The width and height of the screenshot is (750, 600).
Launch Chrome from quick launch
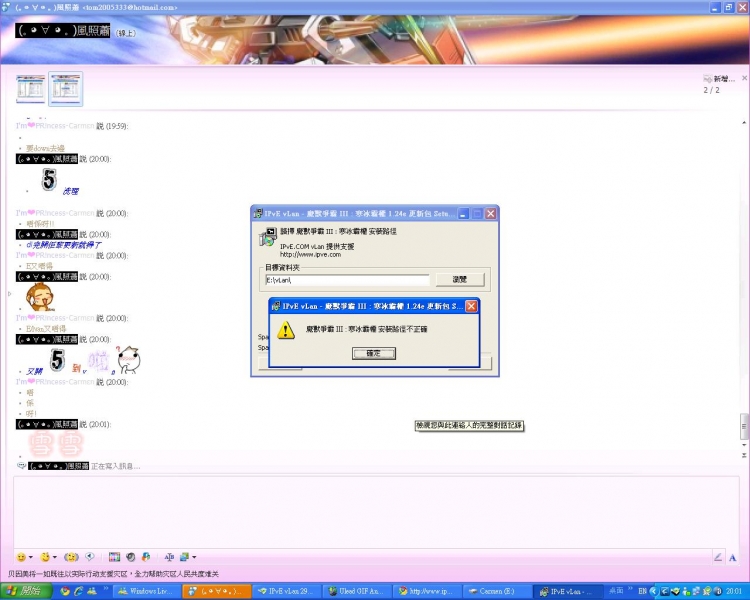pos(65,591)
